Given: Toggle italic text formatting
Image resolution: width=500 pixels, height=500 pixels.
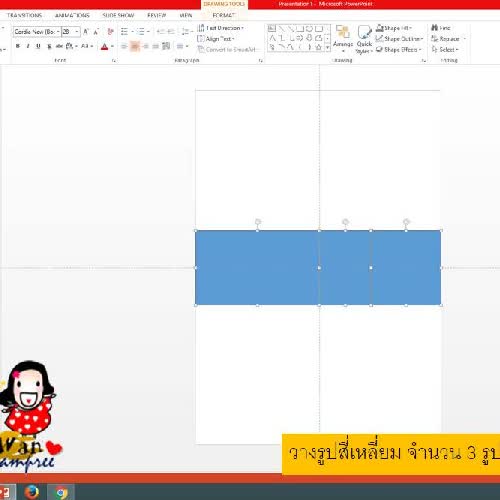Looking at the screenshot, I should (x=28, y=46).
